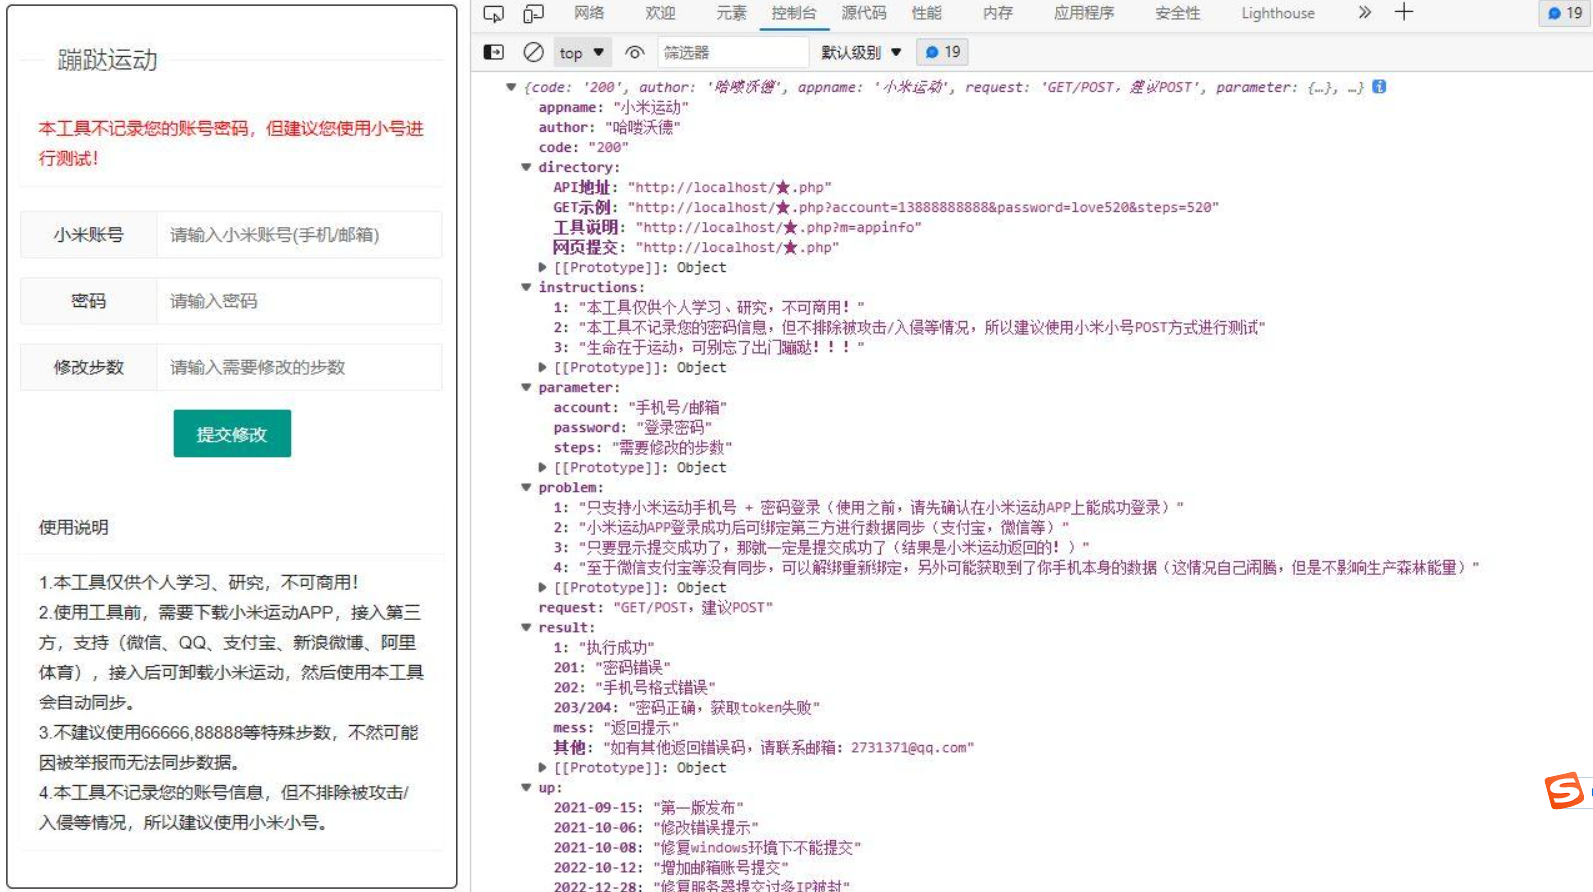The width and height of the screenshot is (1593, 892).
Task: Collapse the up property
Action: 526,787
